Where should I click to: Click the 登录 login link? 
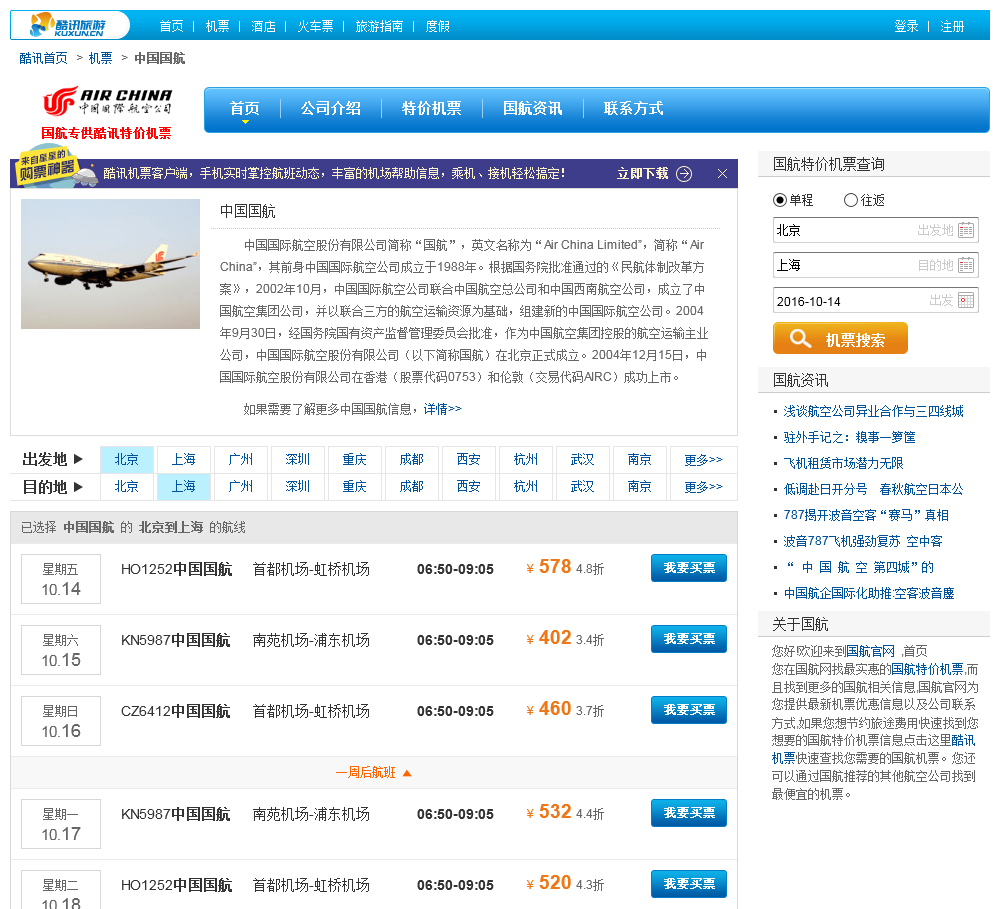pos(906,26)
